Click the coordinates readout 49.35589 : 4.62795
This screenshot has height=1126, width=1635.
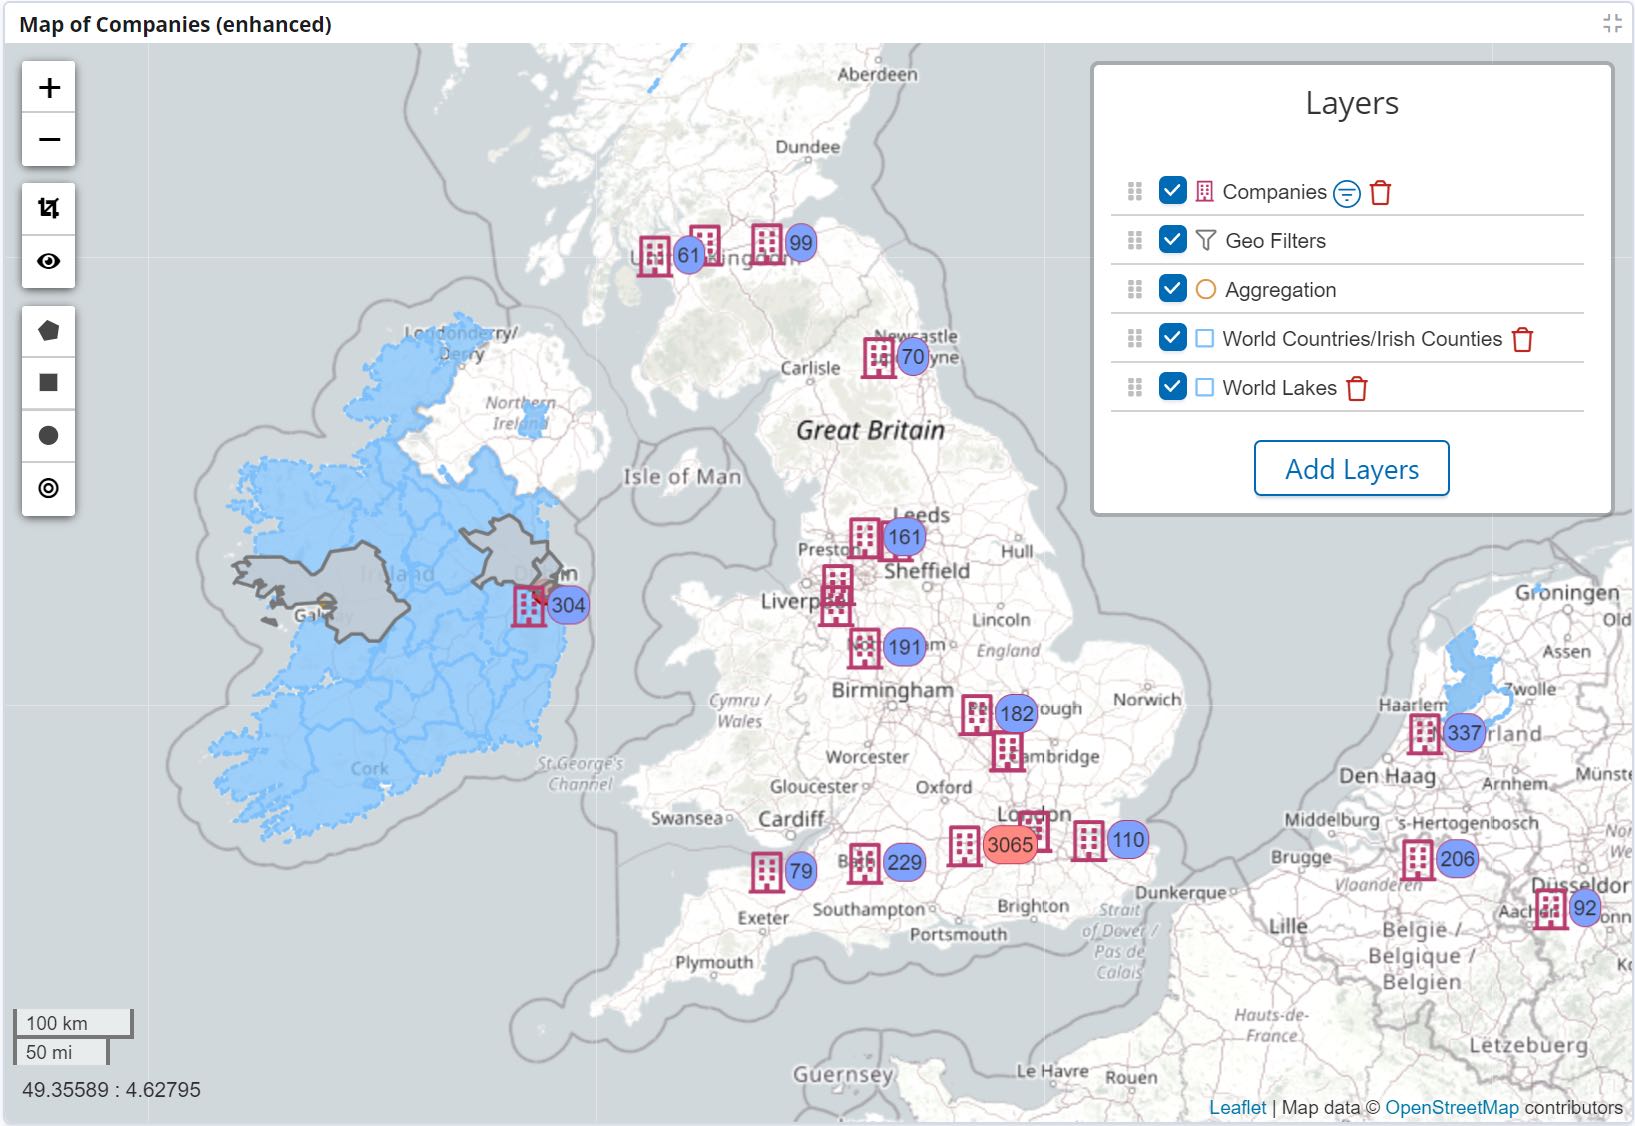point(111,1090)
